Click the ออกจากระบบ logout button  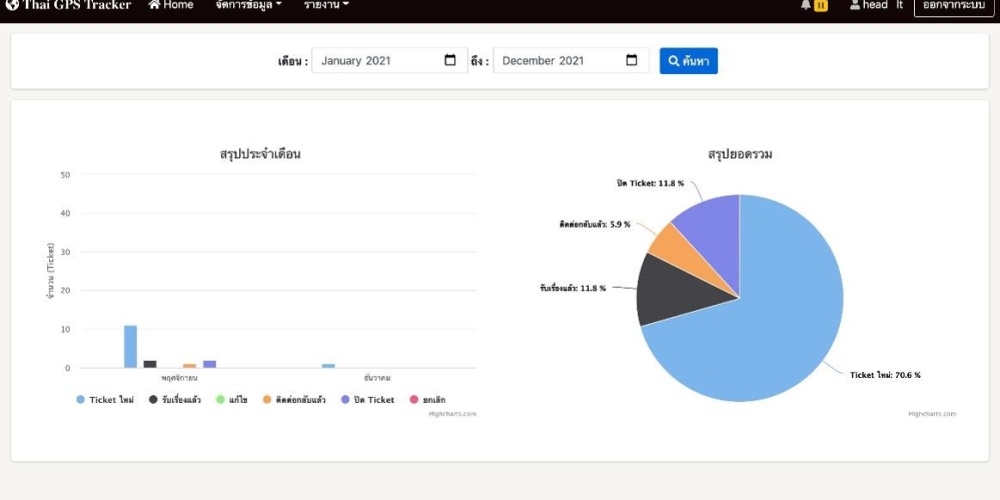point(953,6)
